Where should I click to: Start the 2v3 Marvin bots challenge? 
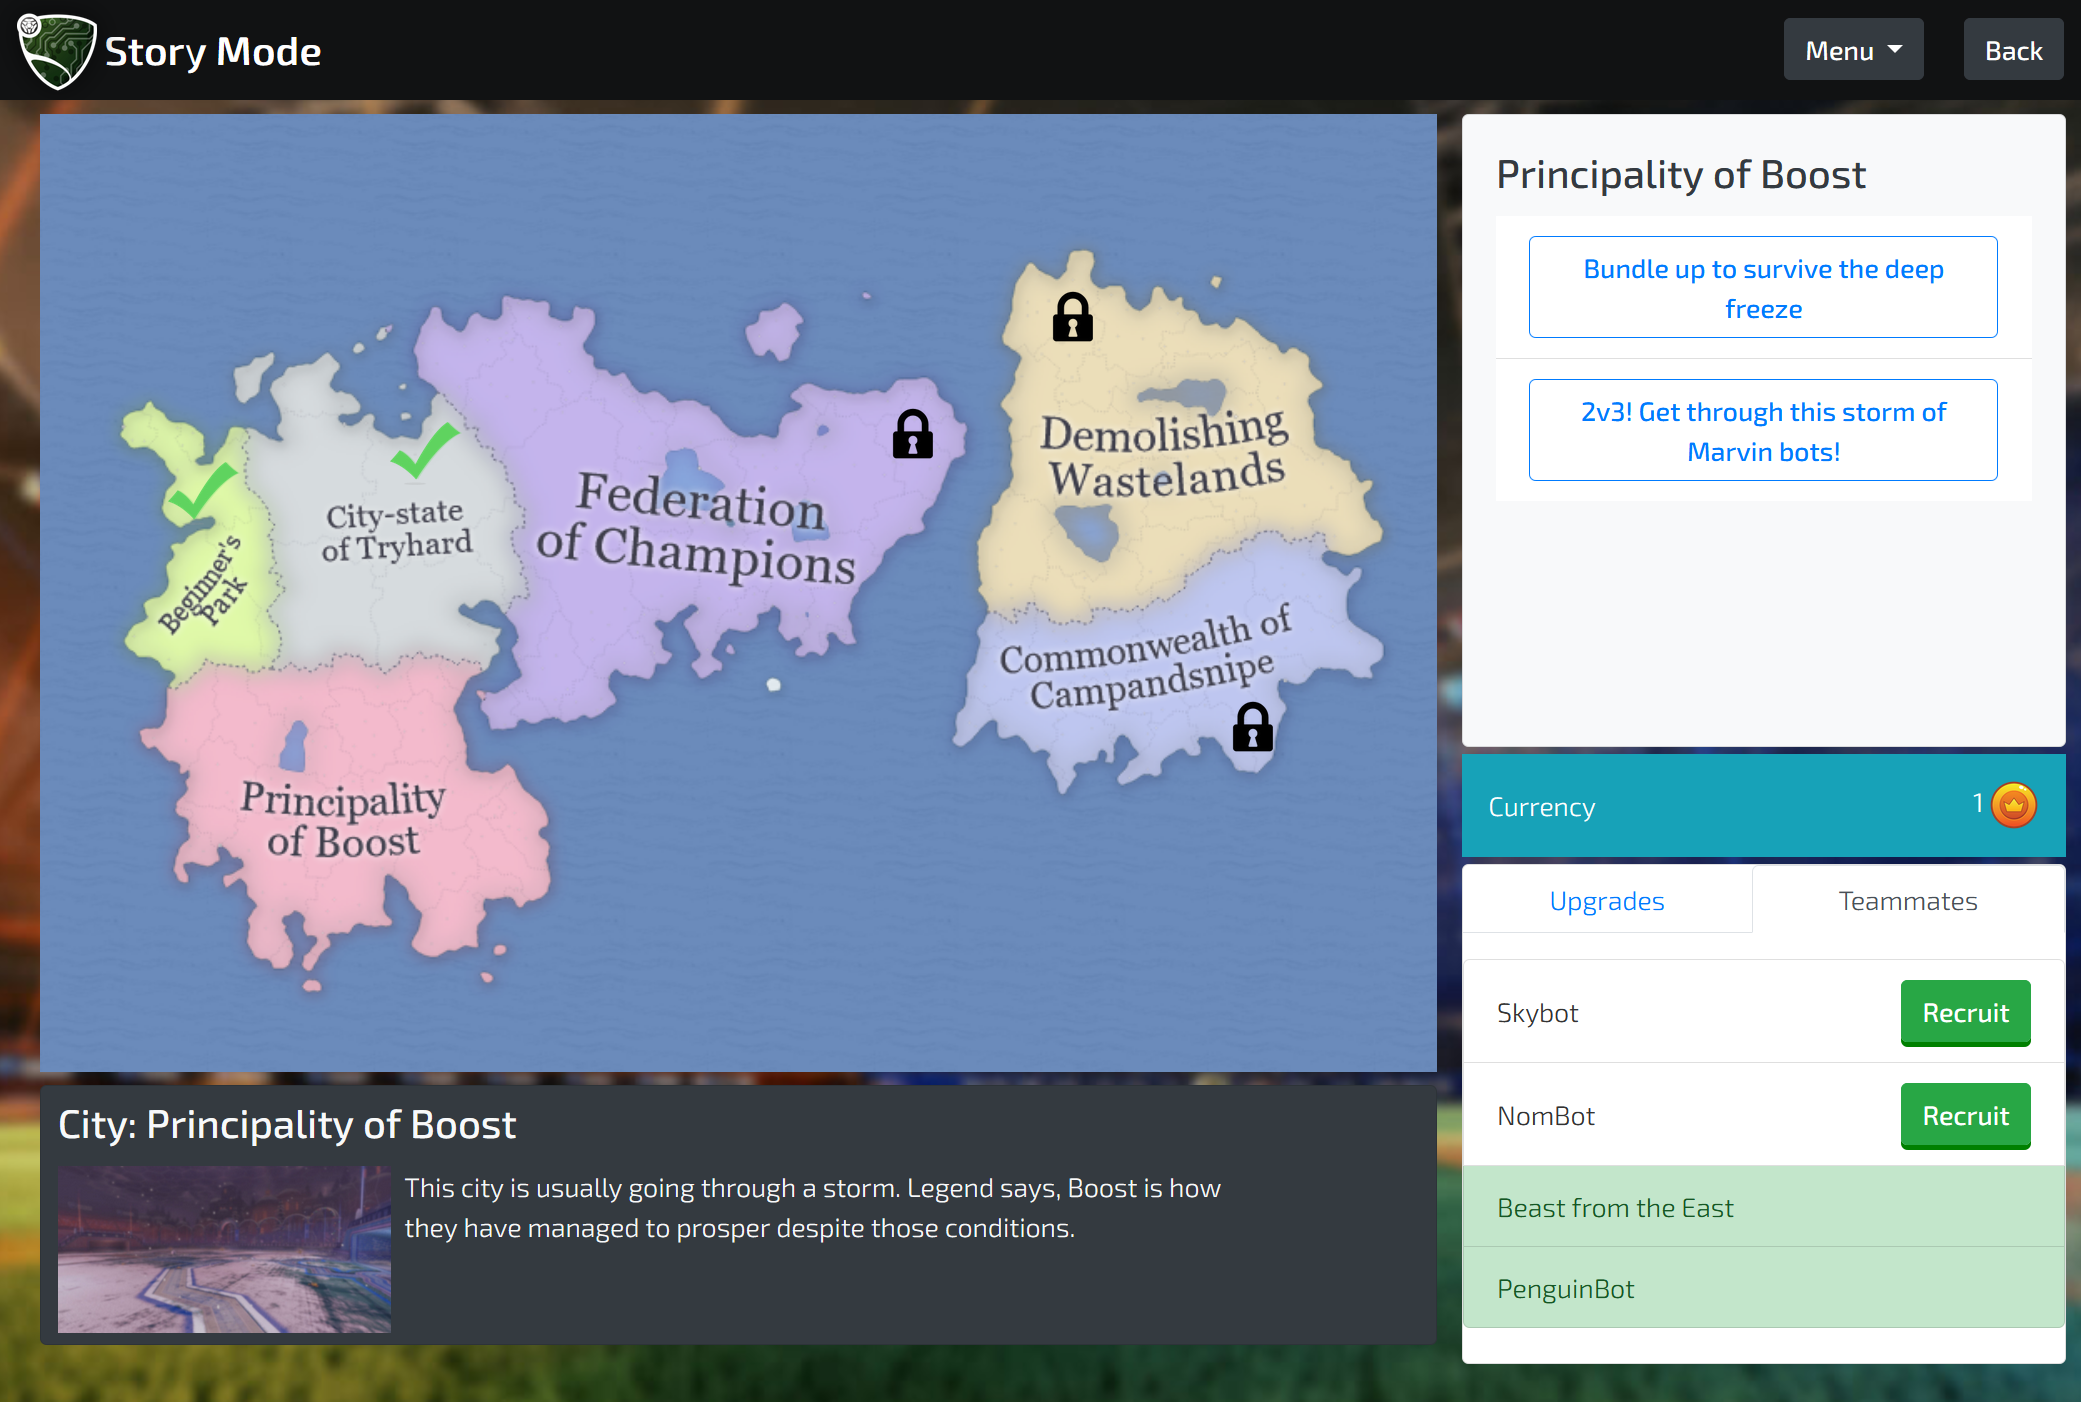(x=1762, y=431)
